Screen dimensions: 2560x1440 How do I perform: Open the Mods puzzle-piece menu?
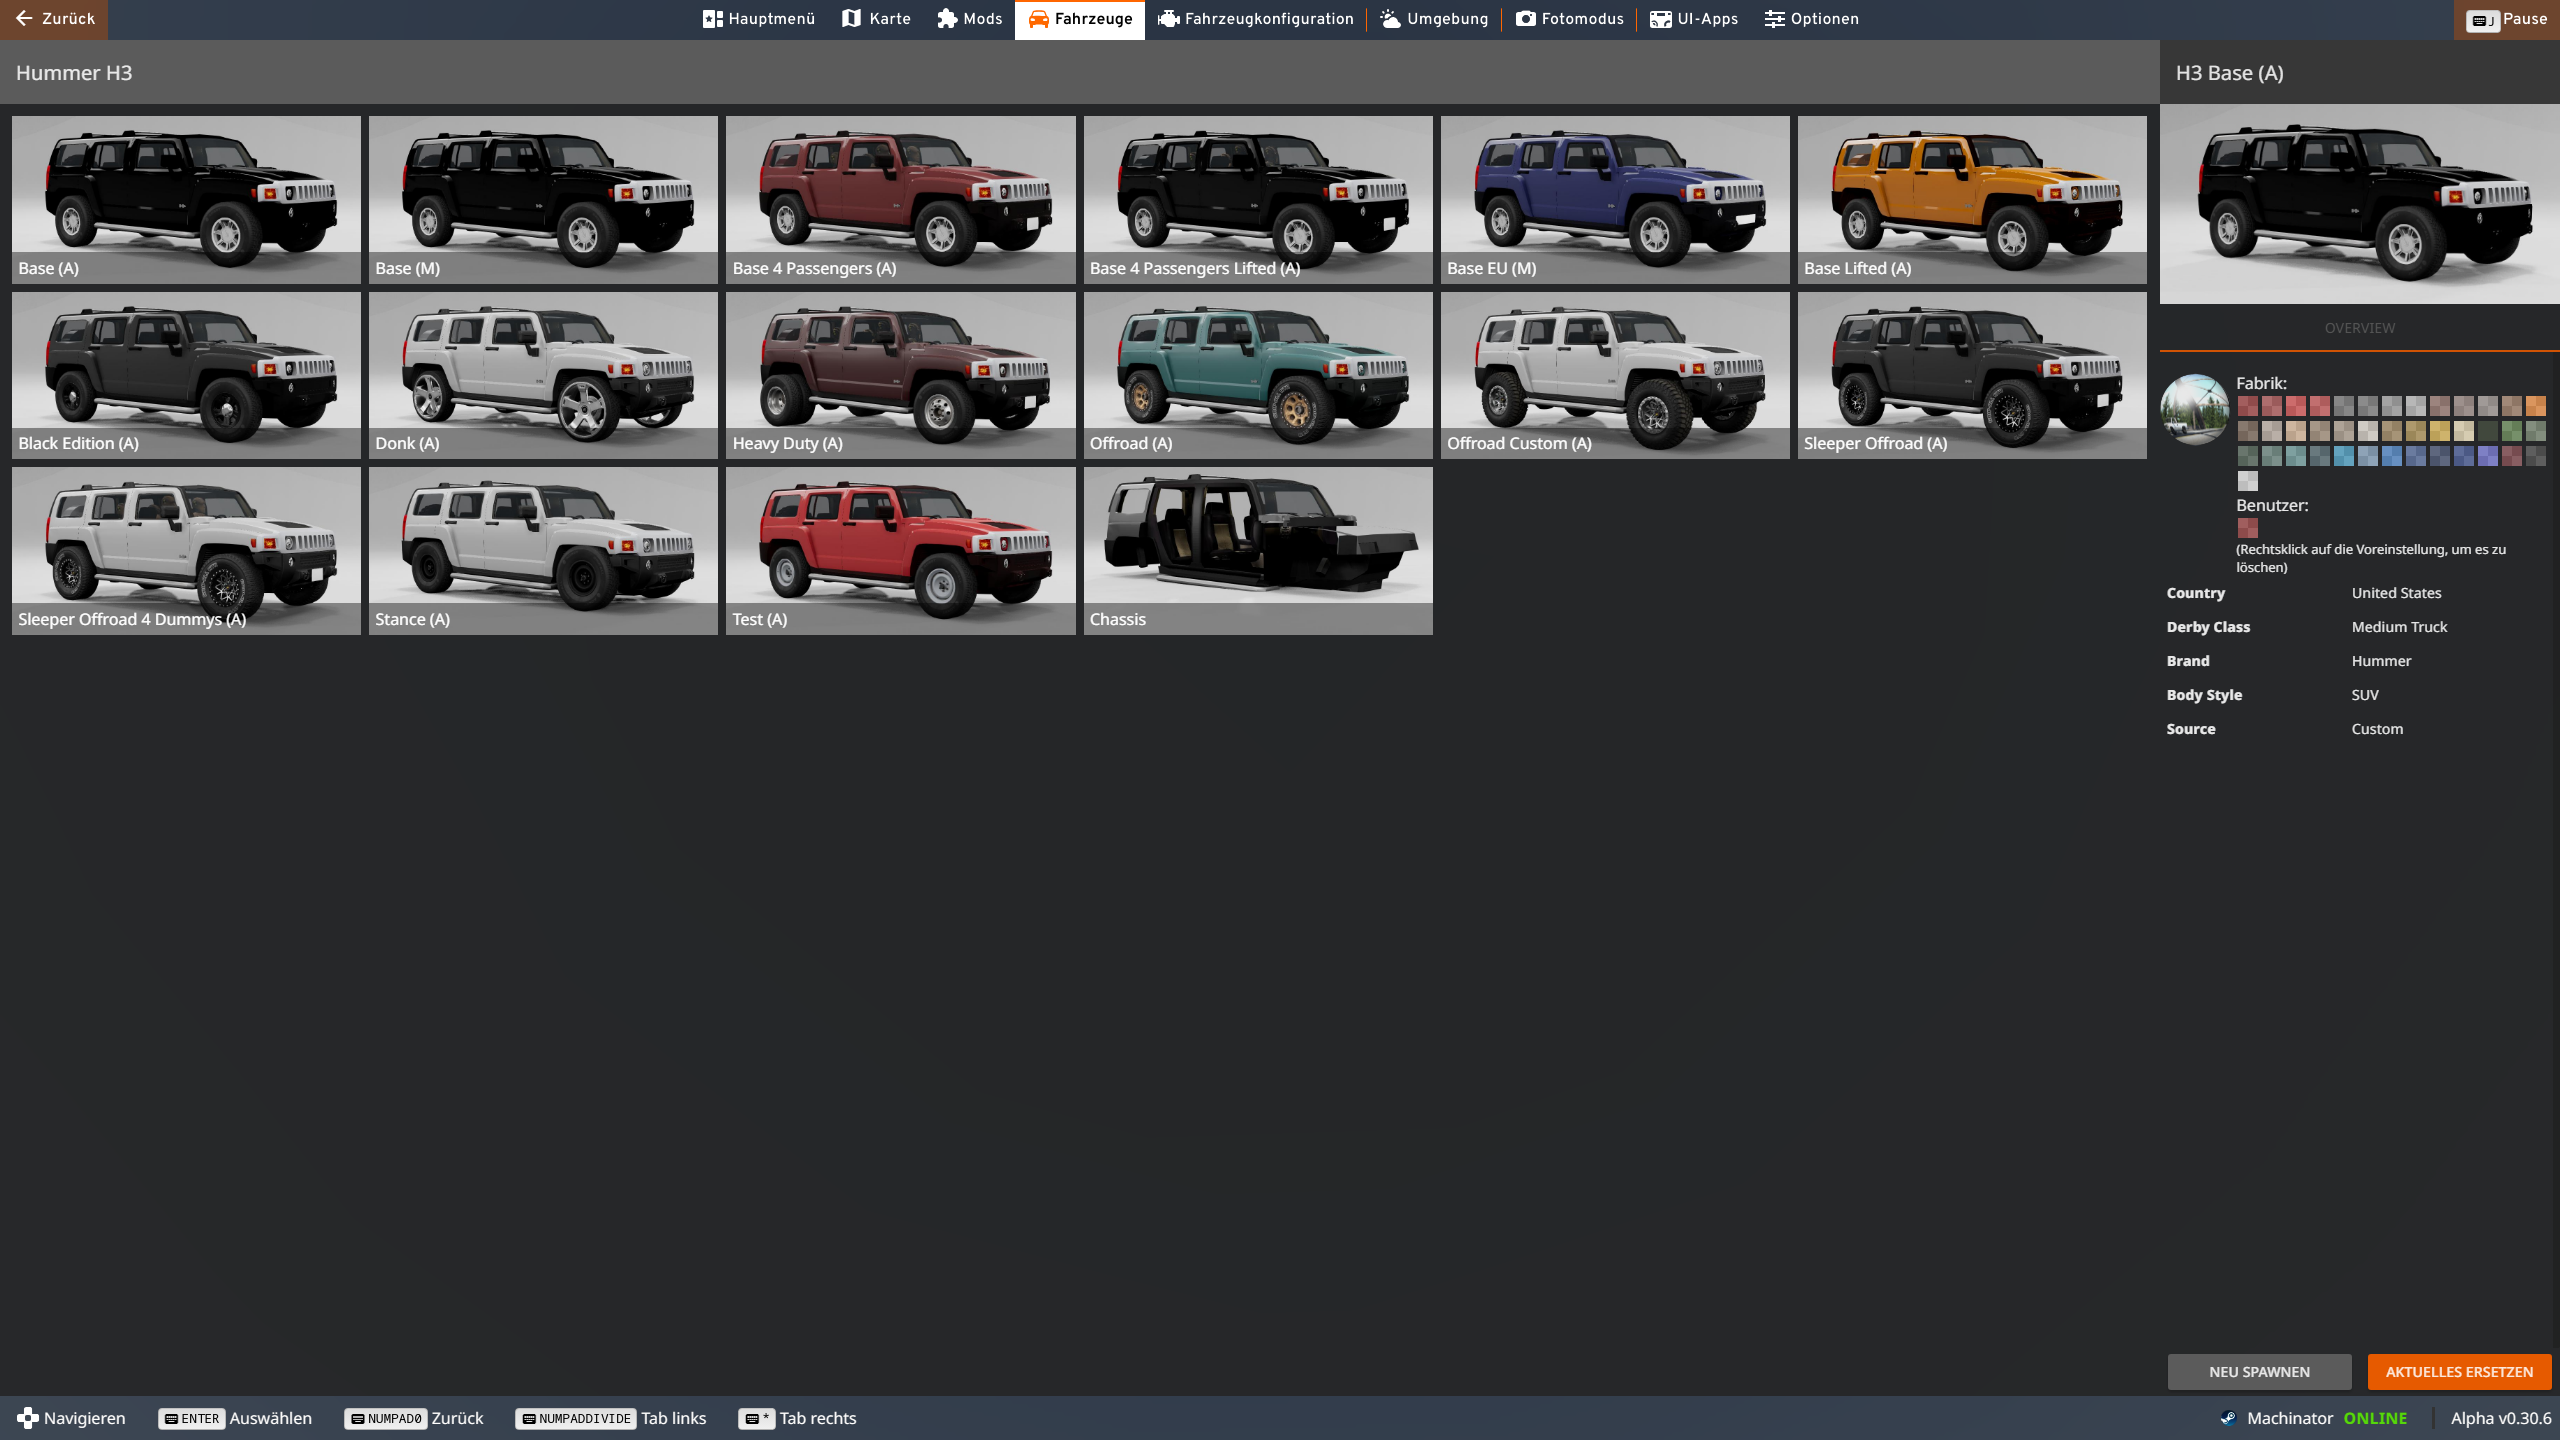coord(970,19)
